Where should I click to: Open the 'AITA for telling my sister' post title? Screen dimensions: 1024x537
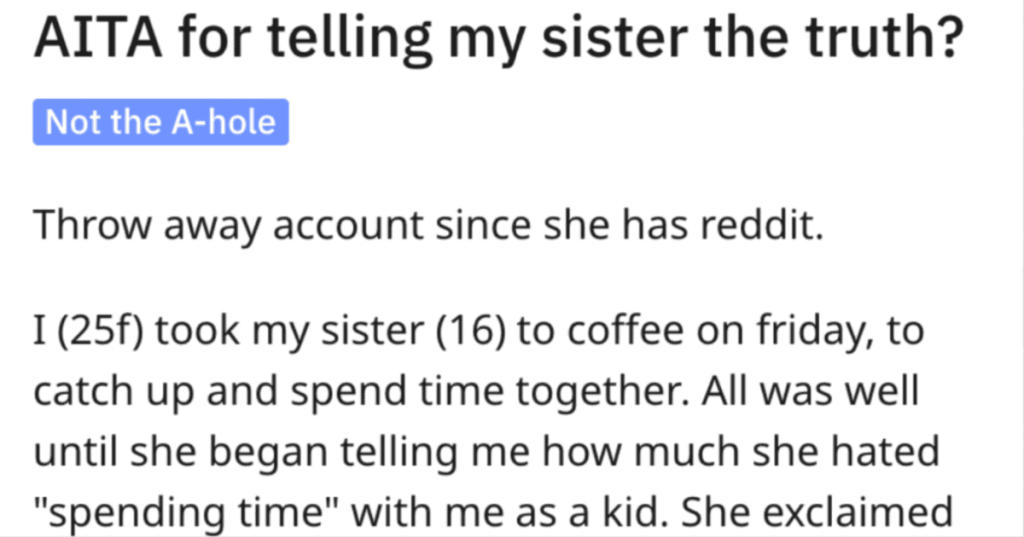click(x=499, y=38)
